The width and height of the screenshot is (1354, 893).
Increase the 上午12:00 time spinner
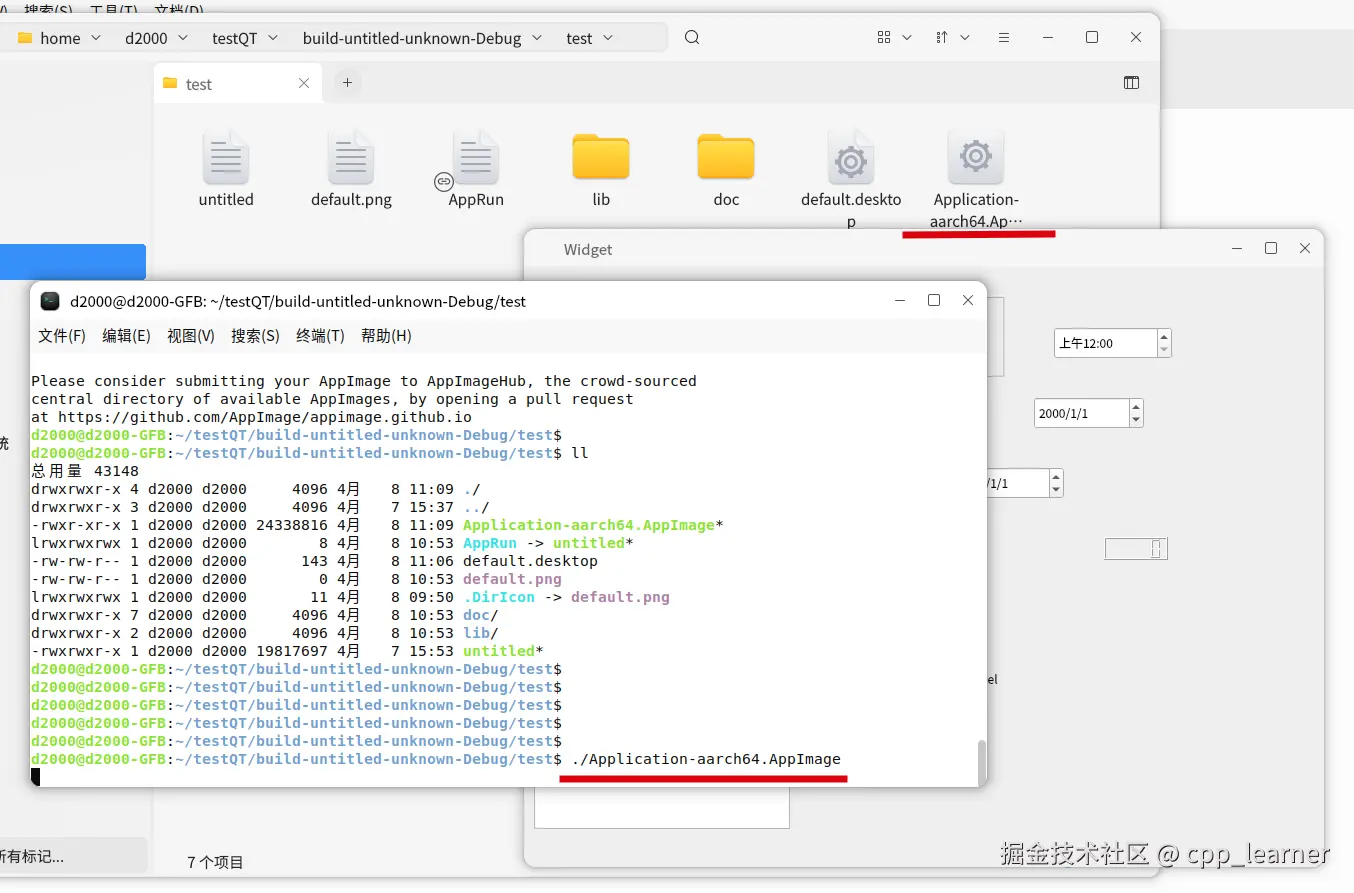pos(1164,336)
